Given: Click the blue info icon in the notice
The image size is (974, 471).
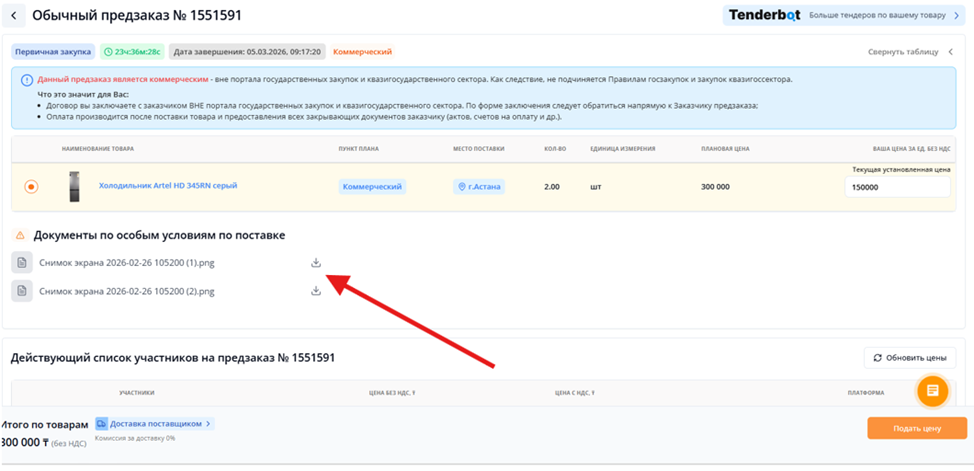Looking at the screenshot, I should [26, 79].
